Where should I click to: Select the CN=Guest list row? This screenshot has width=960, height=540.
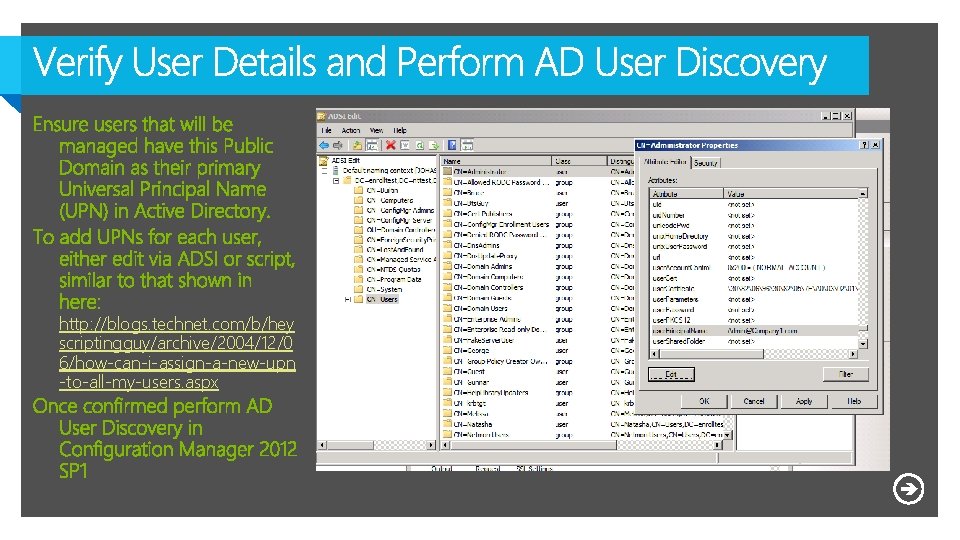click(538, 372)
